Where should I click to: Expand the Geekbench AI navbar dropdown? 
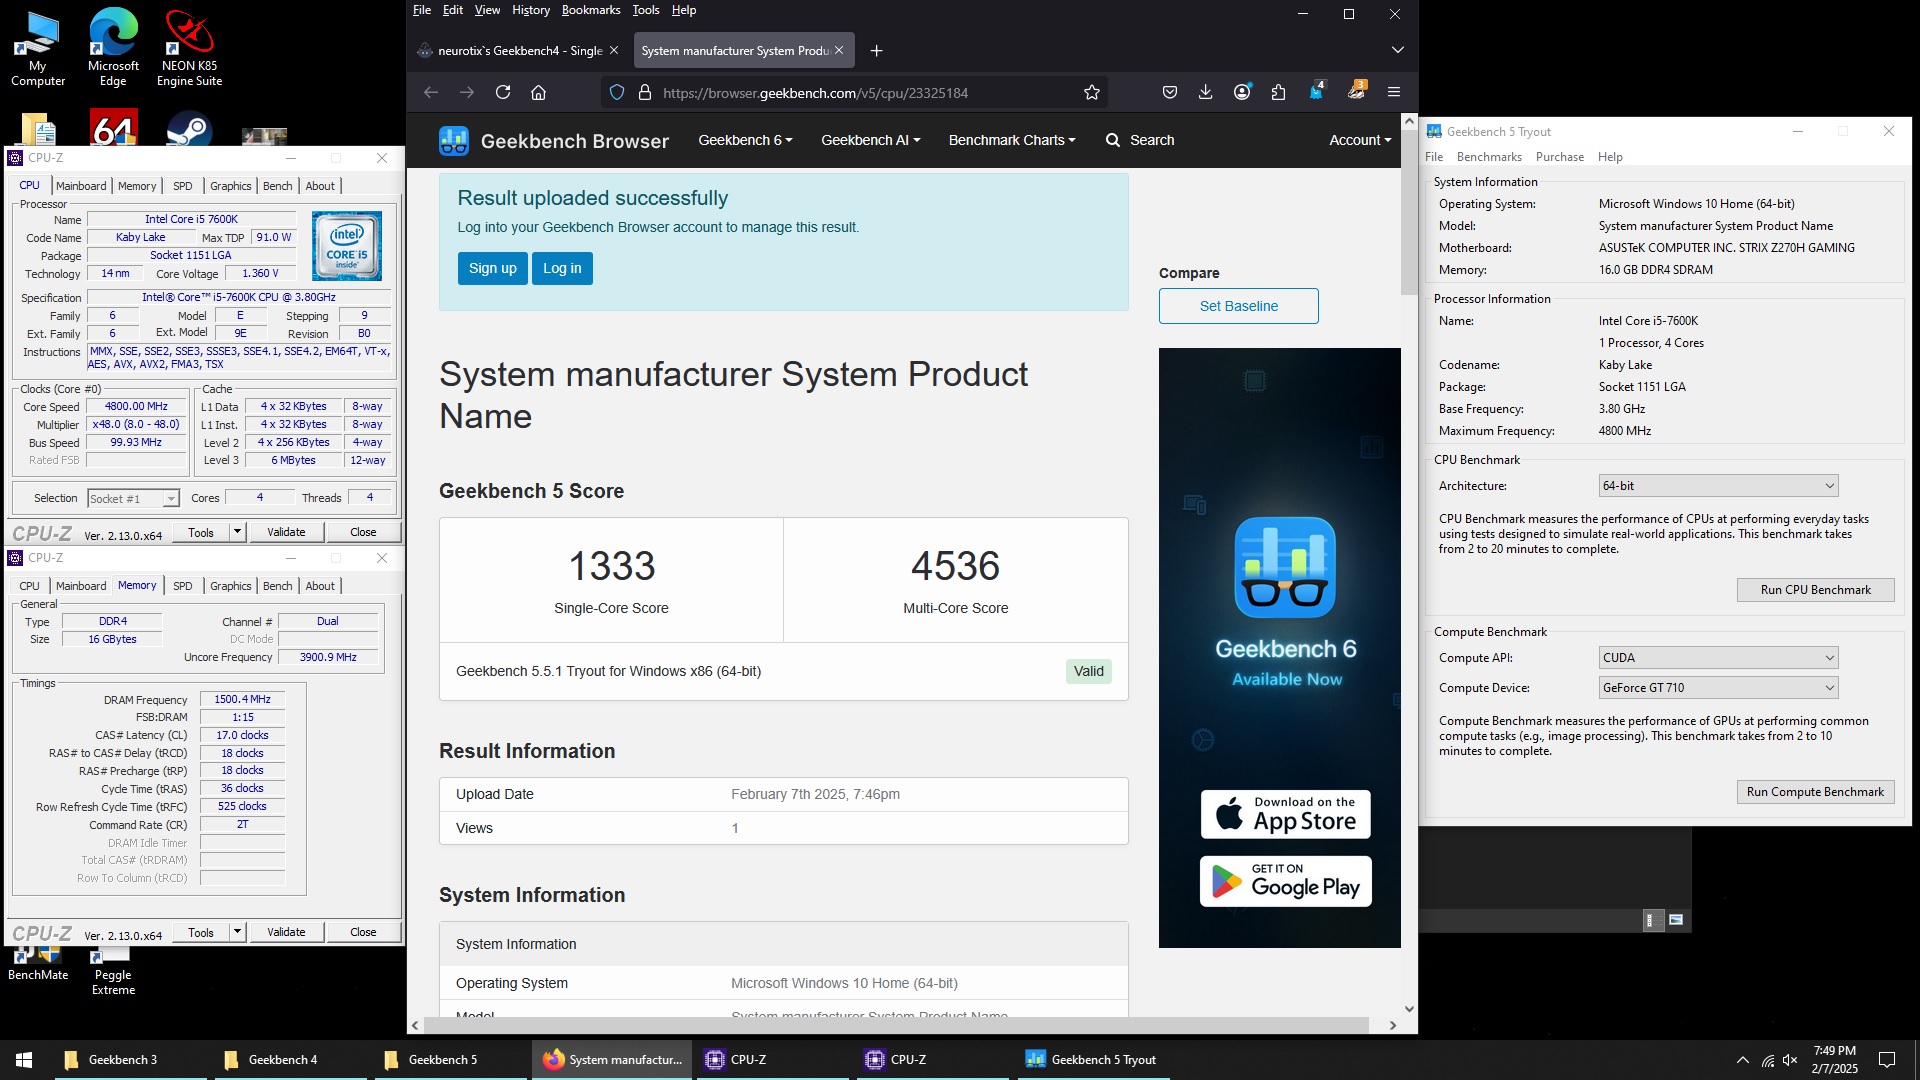[x=870, y=140]
